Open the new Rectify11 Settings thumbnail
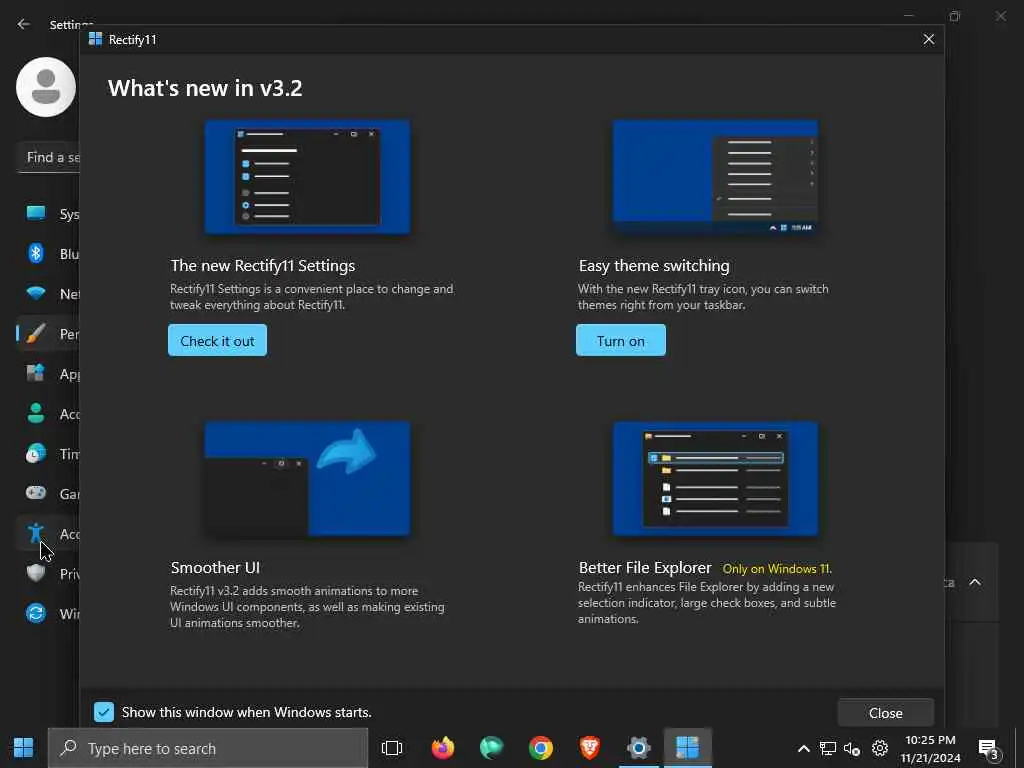Screen dimensions: 1024x768 [x=308, y=176]
